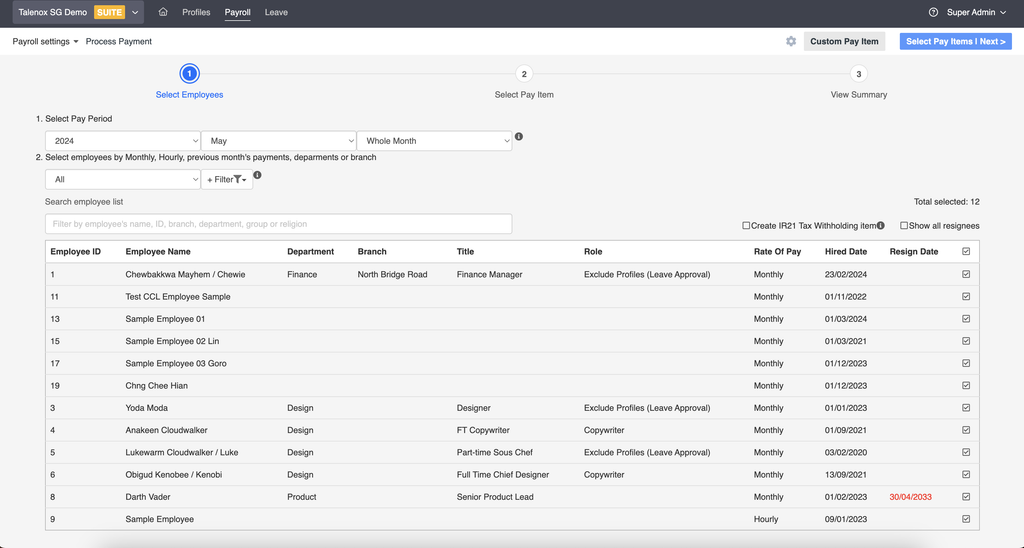
Task: Go to home via house icon
Action: tap(163, 12)
